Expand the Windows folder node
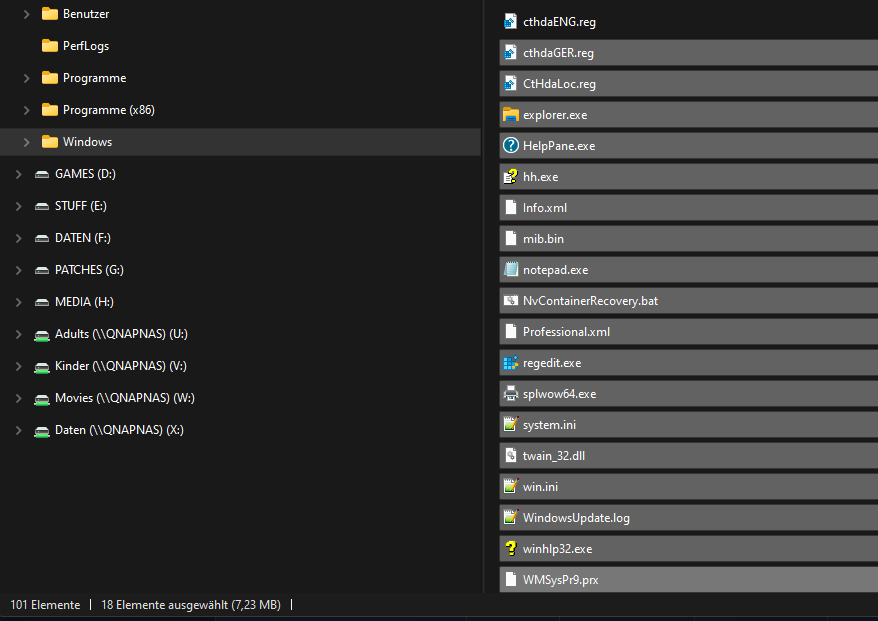The width and height of the screenshot is (878, 621). [26, 142]
